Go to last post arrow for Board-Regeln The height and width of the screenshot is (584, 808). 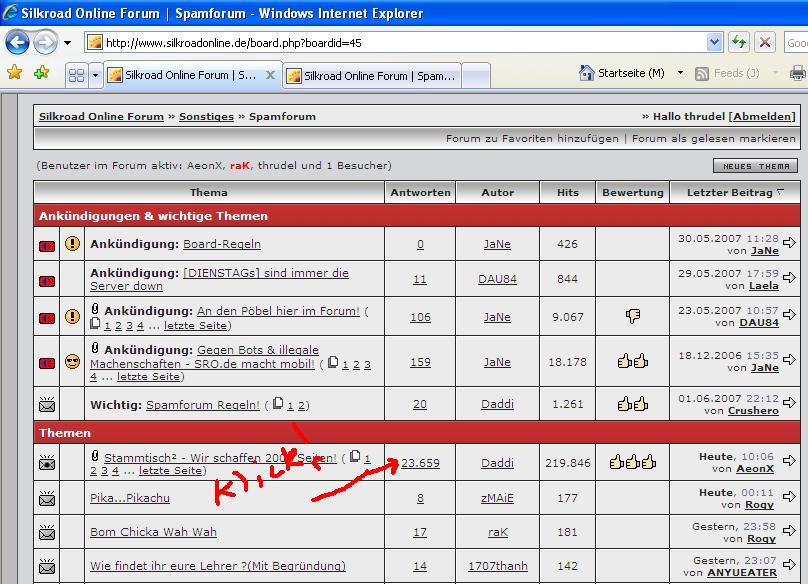point(790,243)
